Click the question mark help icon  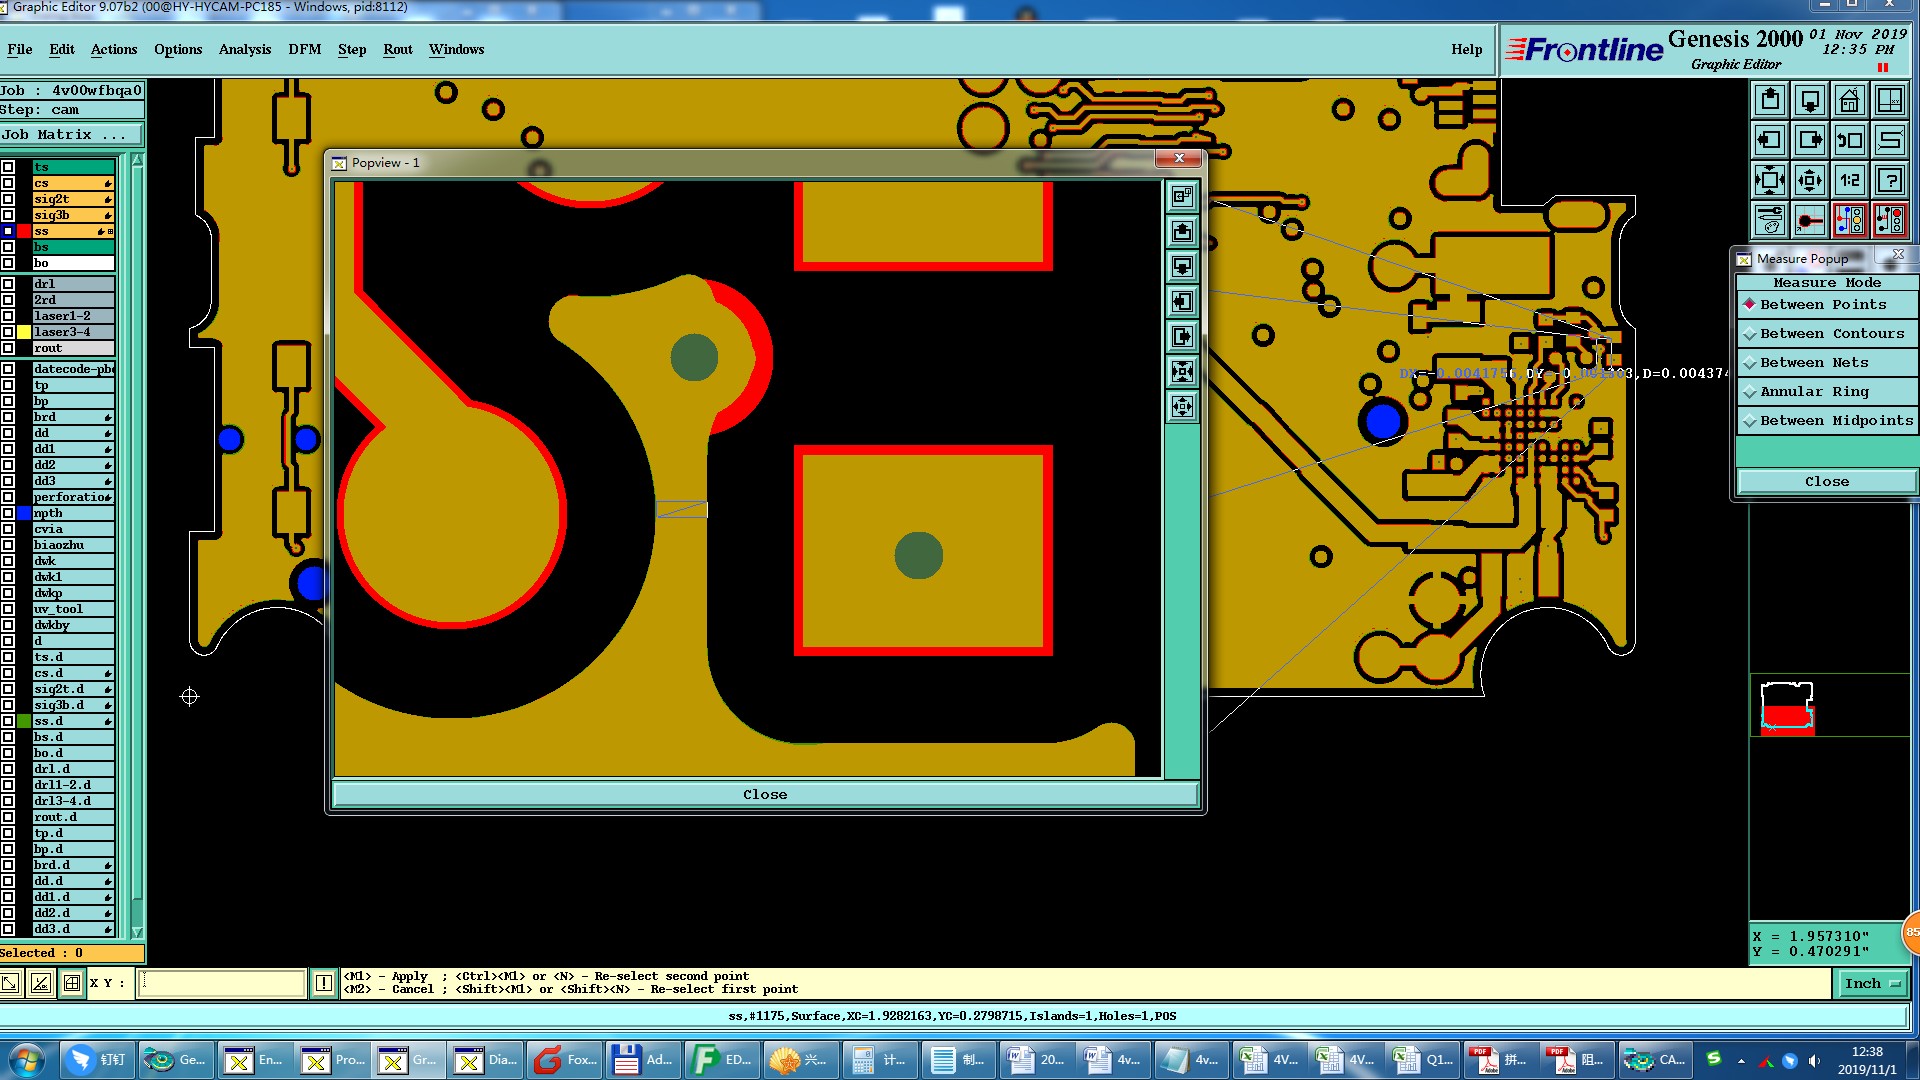pyautogui.click(x=1889, y=180)
